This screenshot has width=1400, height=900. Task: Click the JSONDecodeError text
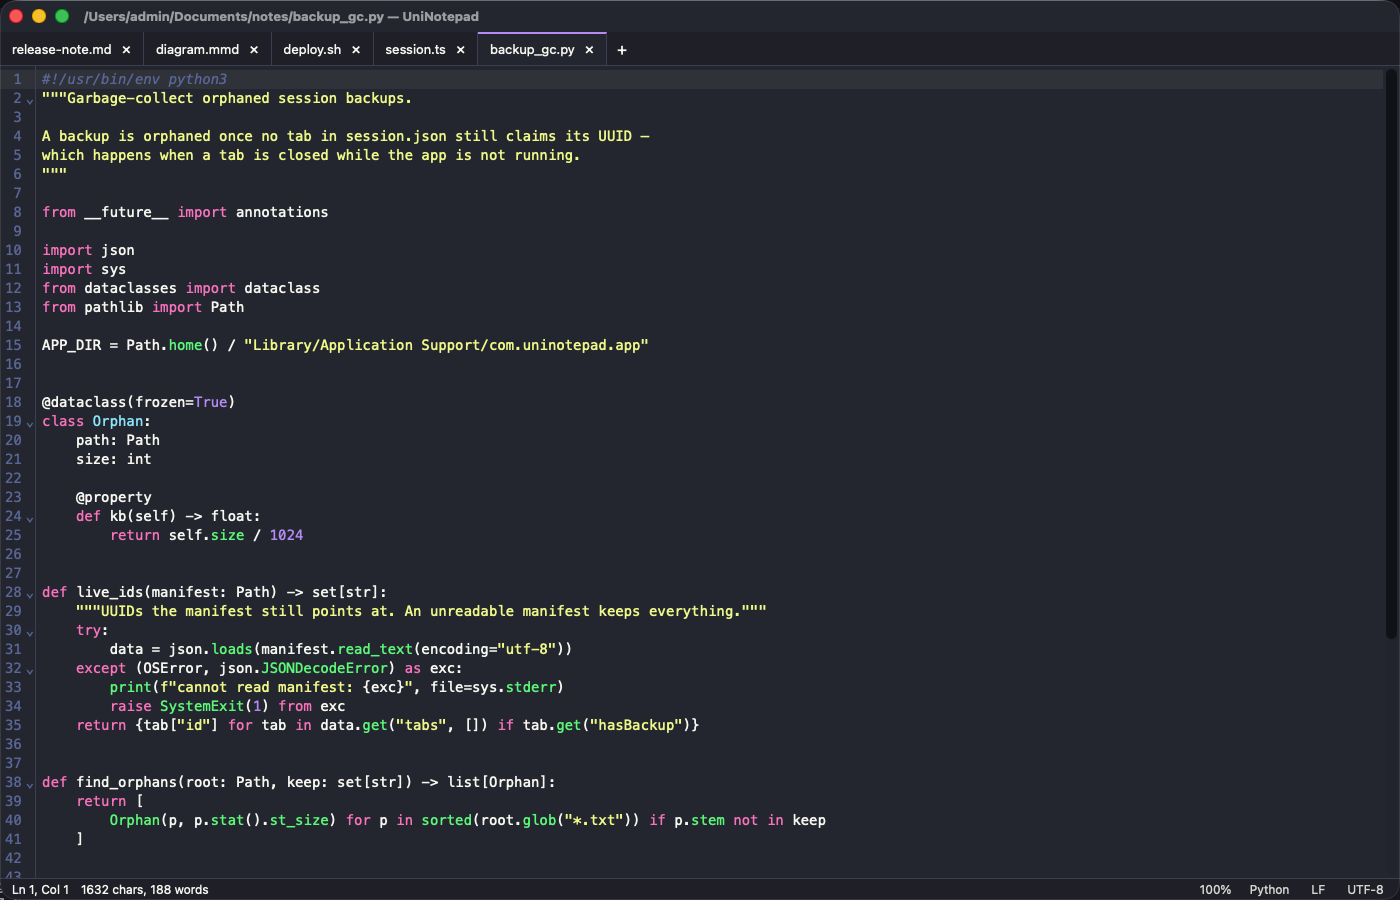[x=324, y=668]
